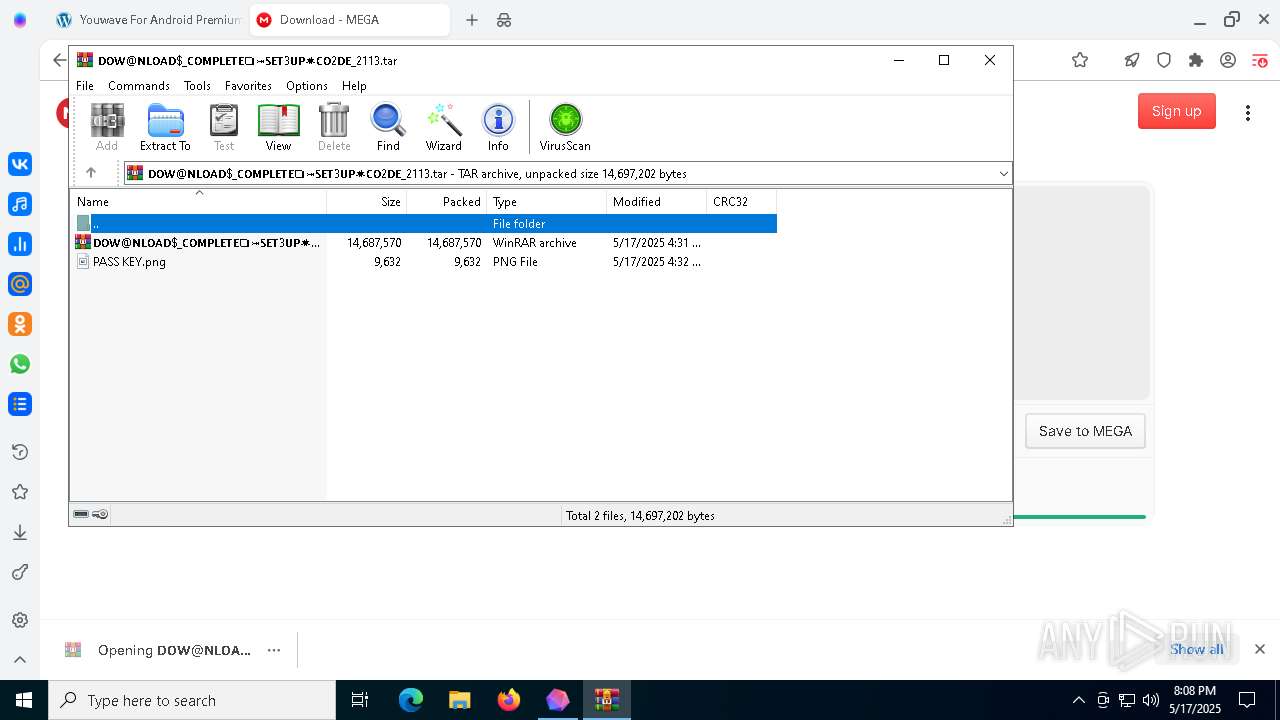This screenshot has width=1280, height=720.
Task: Run the VirusScan bug icon
Action: coord(565,128)
